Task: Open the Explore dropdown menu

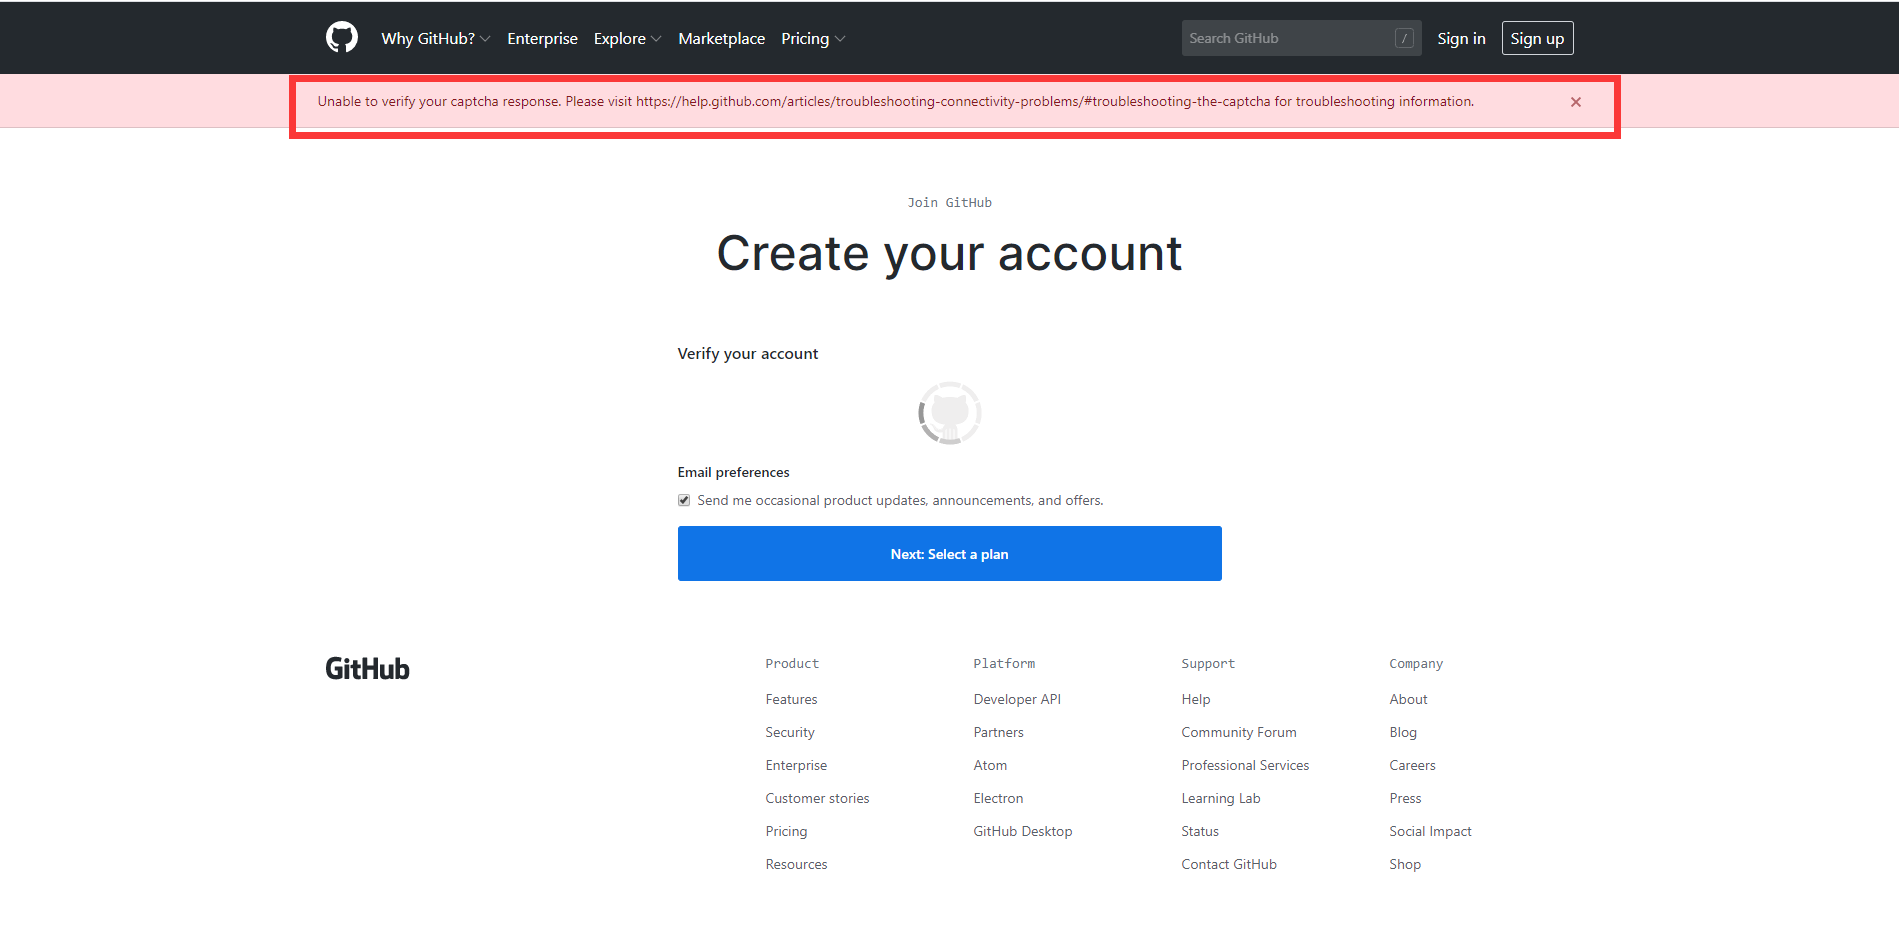Action: pyautogui.click(x=626, y=38)
